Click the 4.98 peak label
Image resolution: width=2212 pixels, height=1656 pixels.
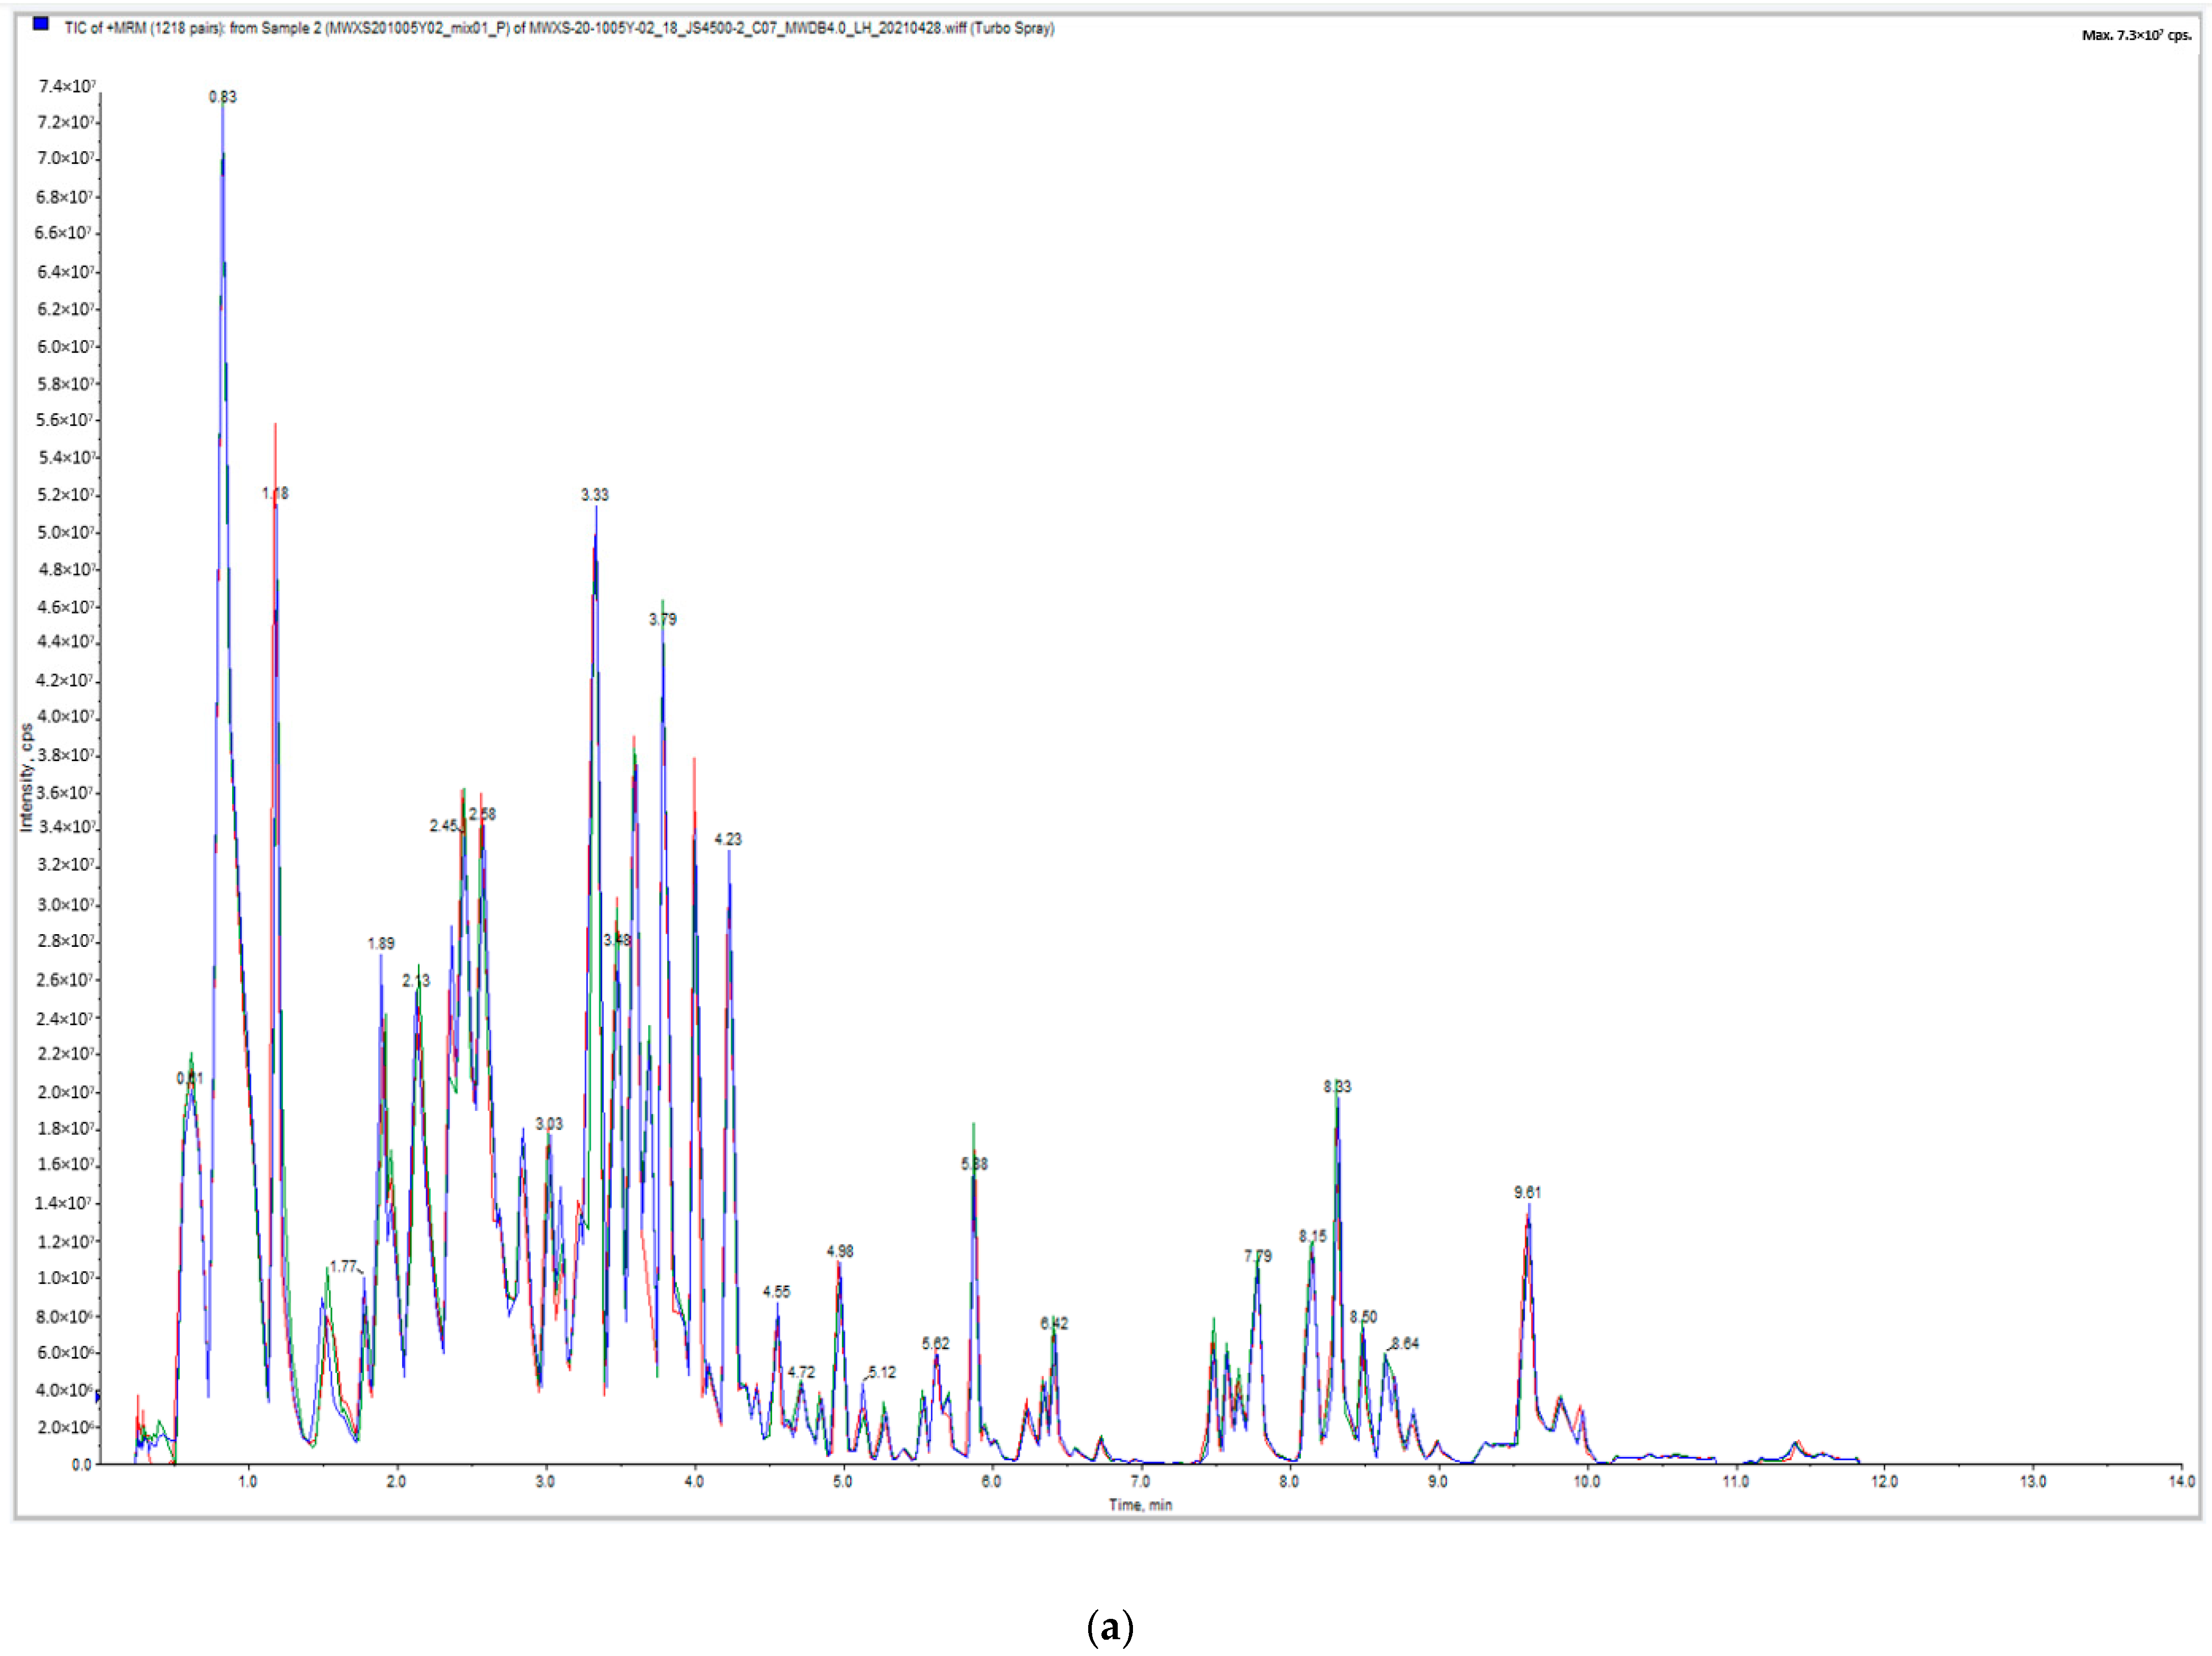(x=839, y=1251)
